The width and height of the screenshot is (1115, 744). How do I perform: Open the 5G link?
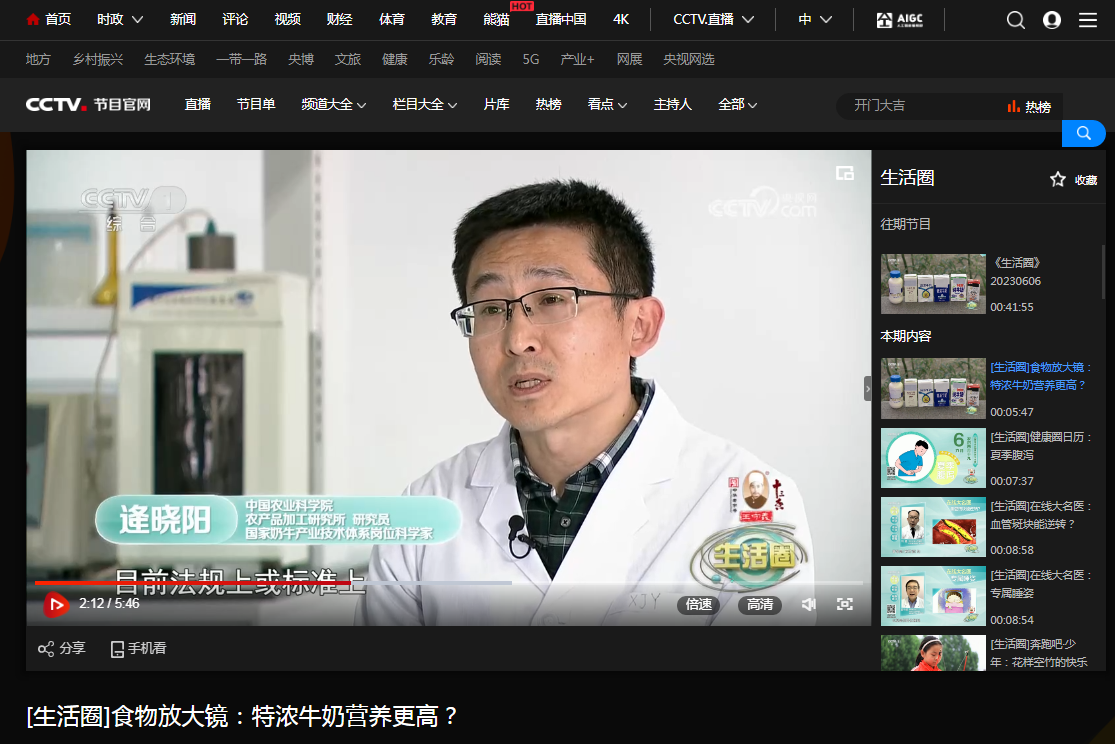tap(531, 59)
